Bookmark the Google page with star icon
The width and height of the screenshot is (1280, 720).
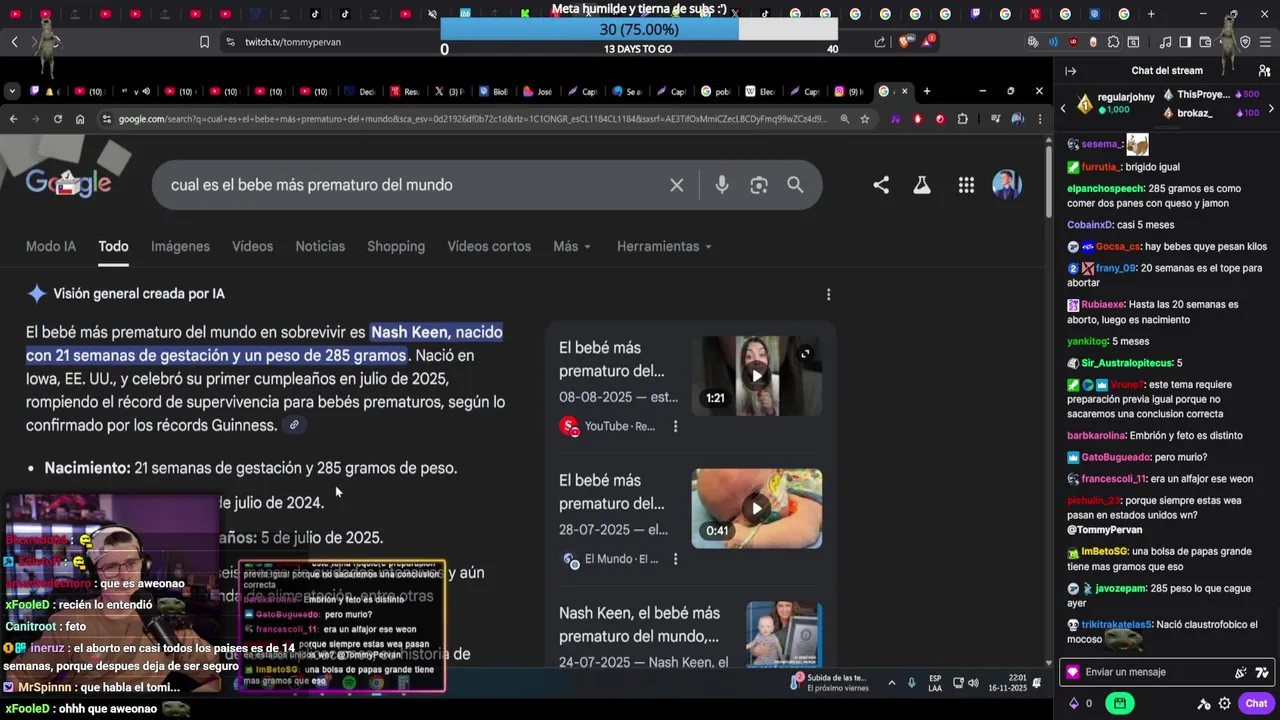click(865, 119)
